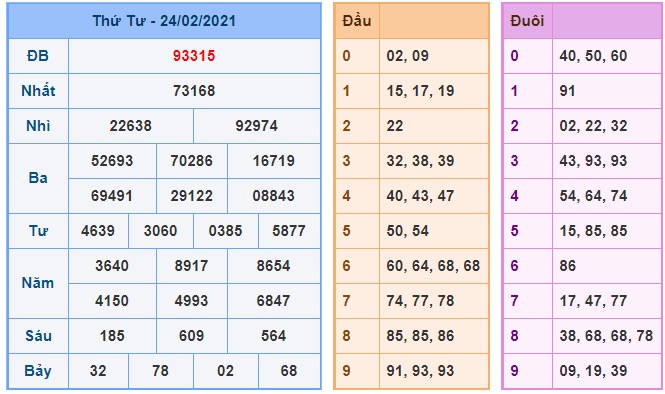Select Đuôi table entry '17, 47, 77'
Image resolution: width=665 pixels, height=394 pixels.
(593, 301)
